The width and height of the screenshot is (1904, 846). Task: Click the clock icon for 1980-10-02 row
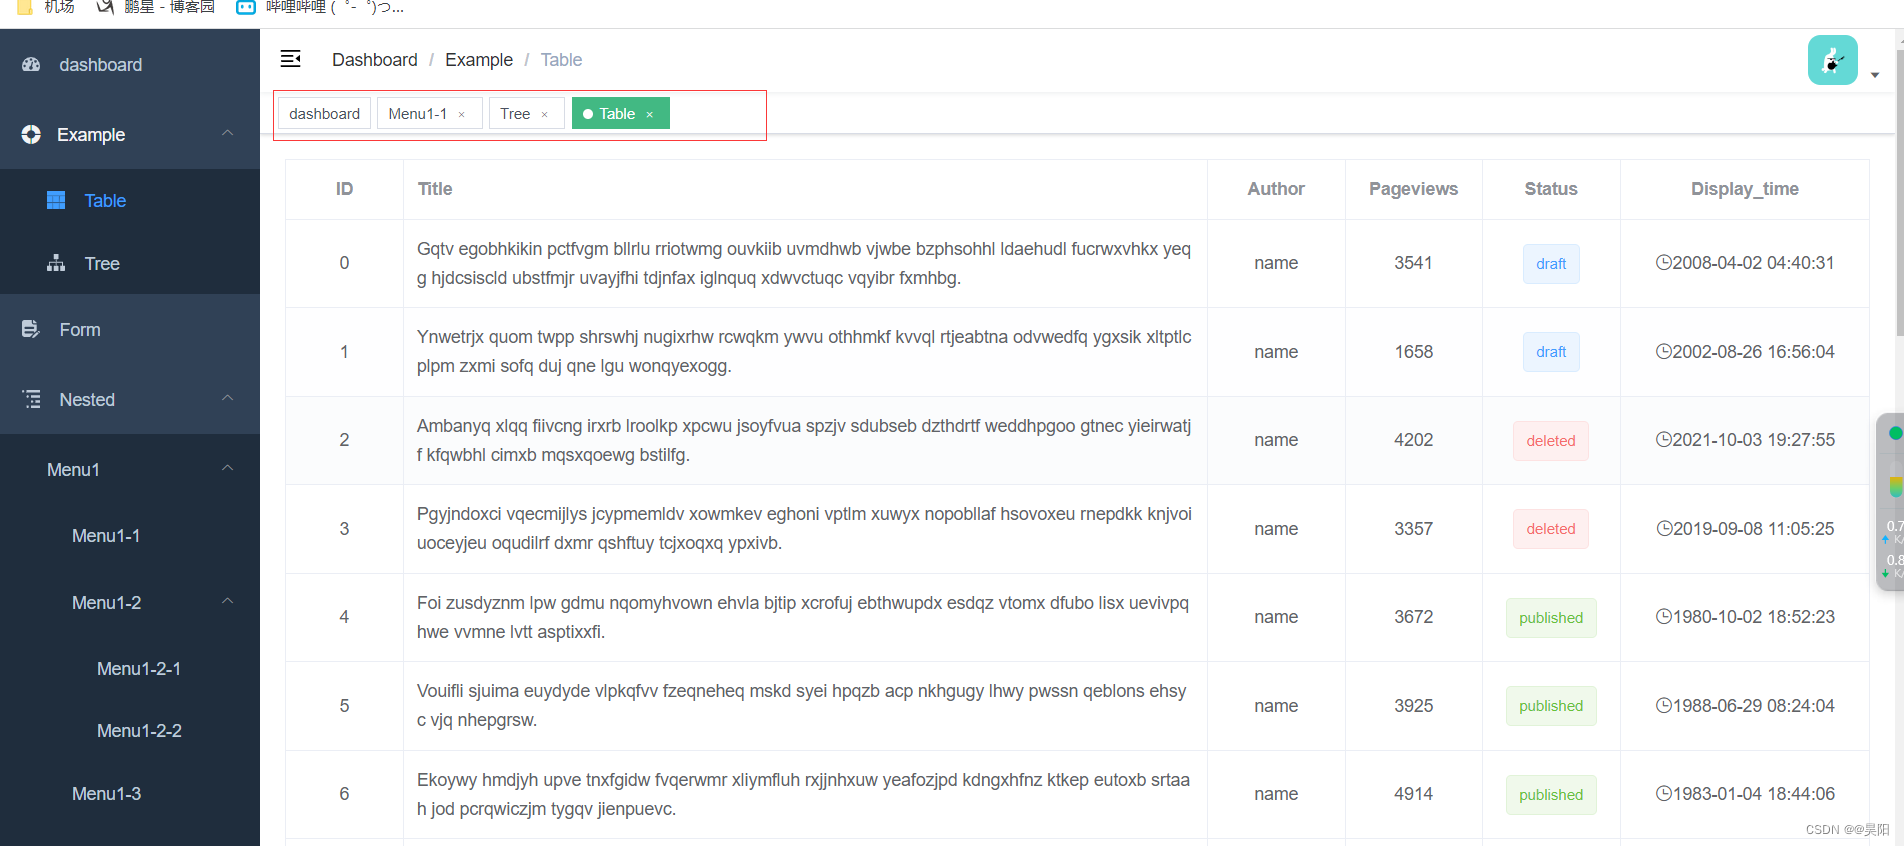(1664, 616)
